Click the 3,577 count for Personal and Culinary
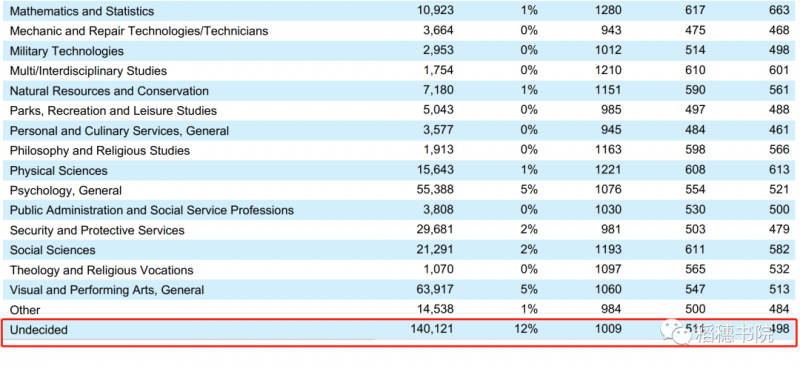Viewport: 800px width, 369px height. click(x=438, y=130)
